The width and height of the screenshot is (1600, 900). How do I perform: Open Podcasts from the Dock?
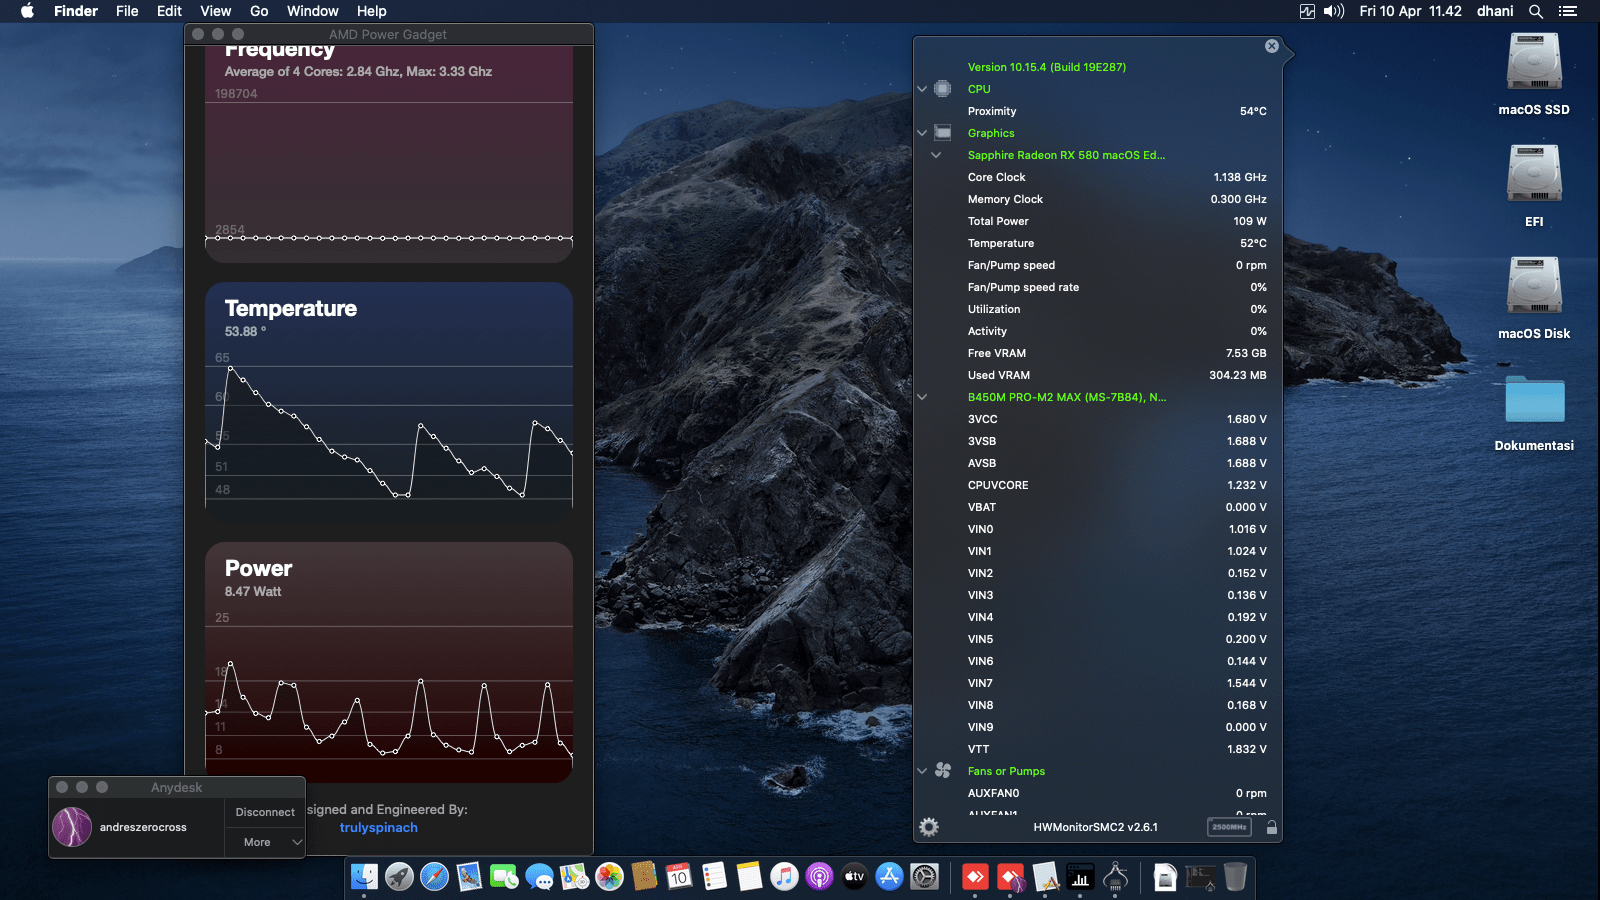[x=819, y=877]
